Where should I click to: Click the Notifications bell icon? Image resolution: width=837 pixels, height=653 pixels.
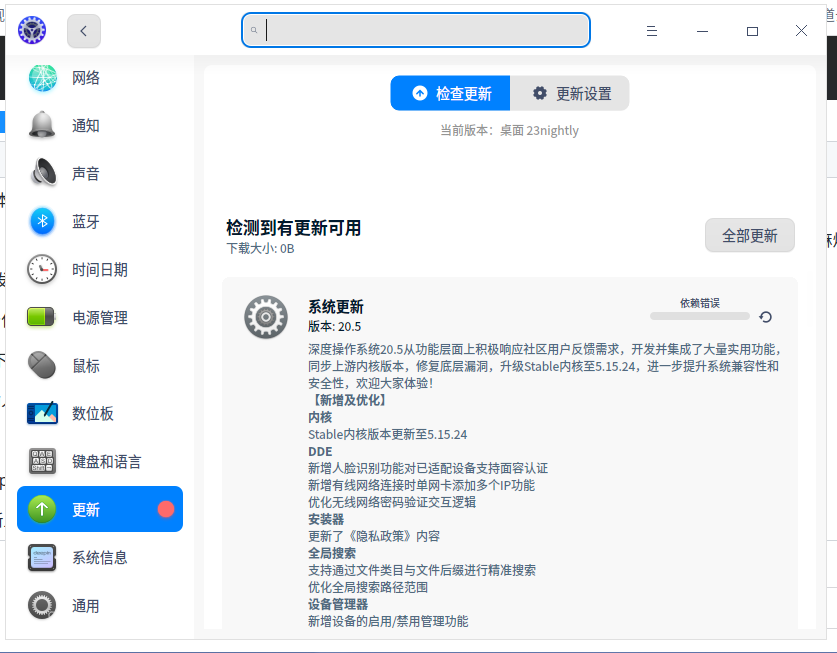click(x=41, y=125)
